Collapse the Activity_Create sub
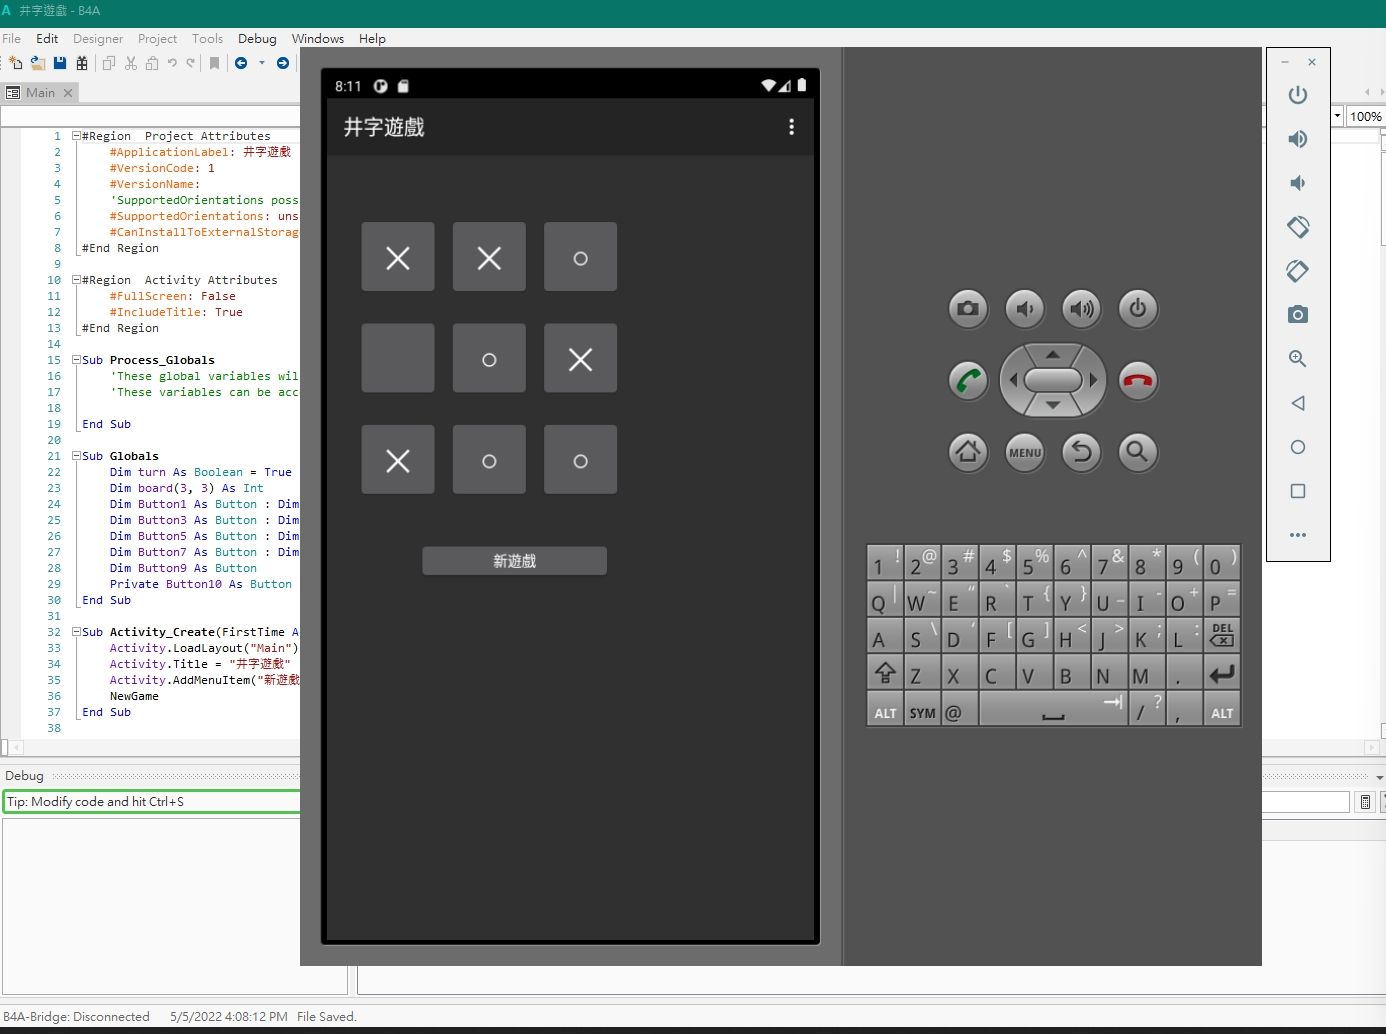 click(x=76, y=632)
